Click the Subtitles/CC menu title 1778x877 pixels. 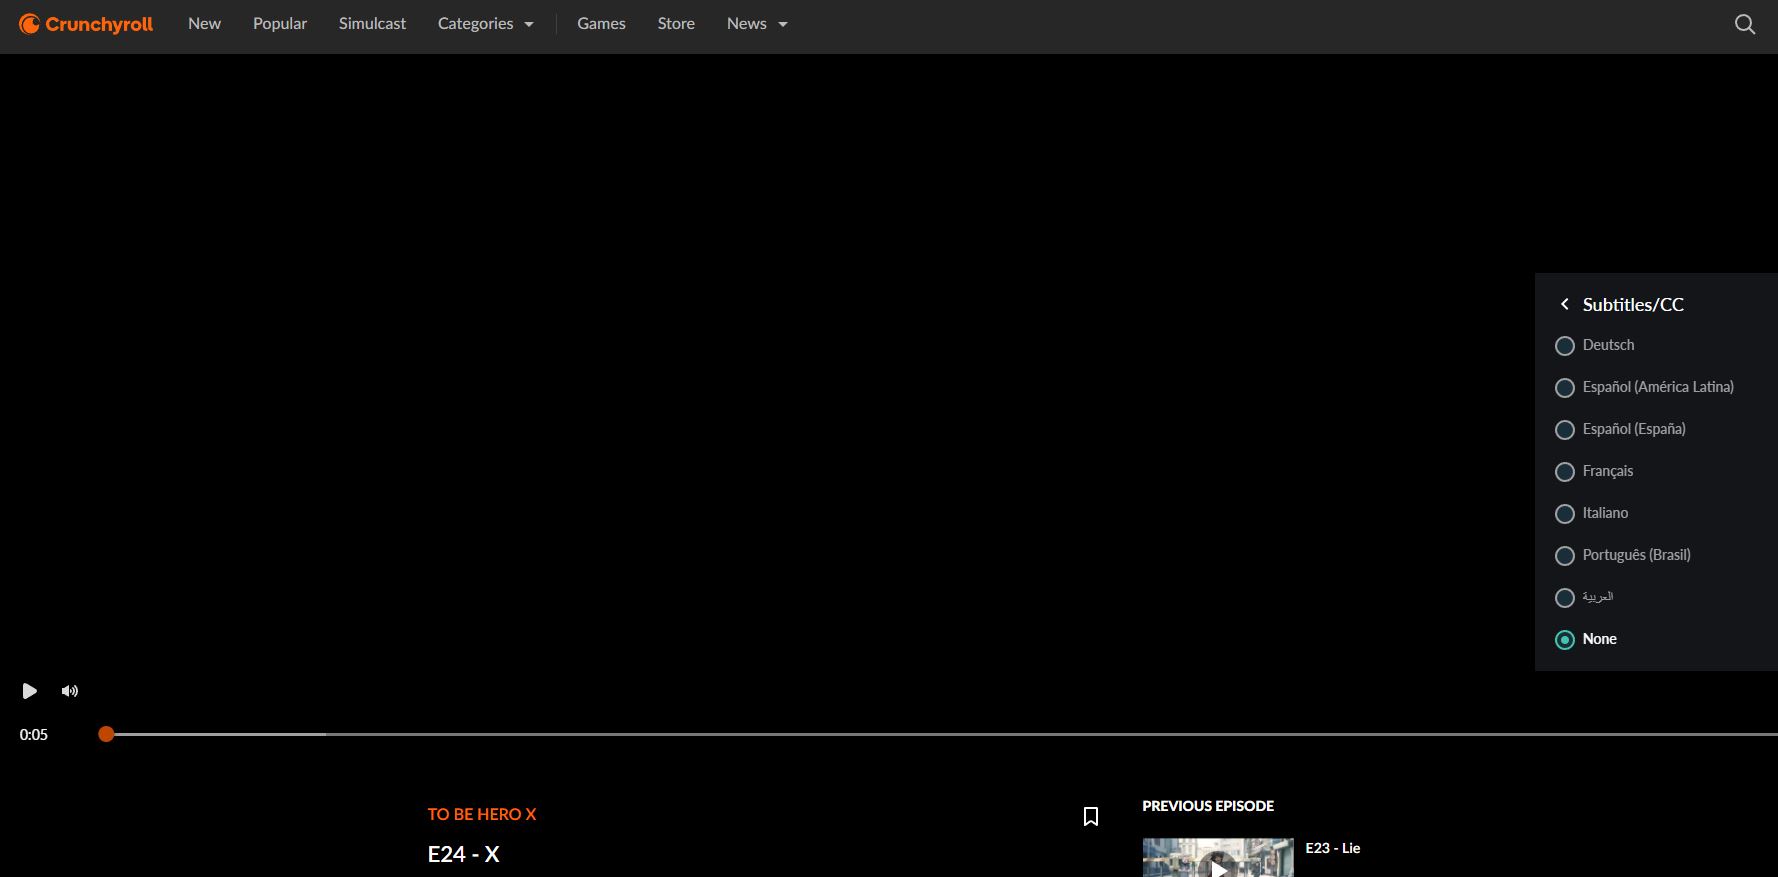tap(1633, 304)
